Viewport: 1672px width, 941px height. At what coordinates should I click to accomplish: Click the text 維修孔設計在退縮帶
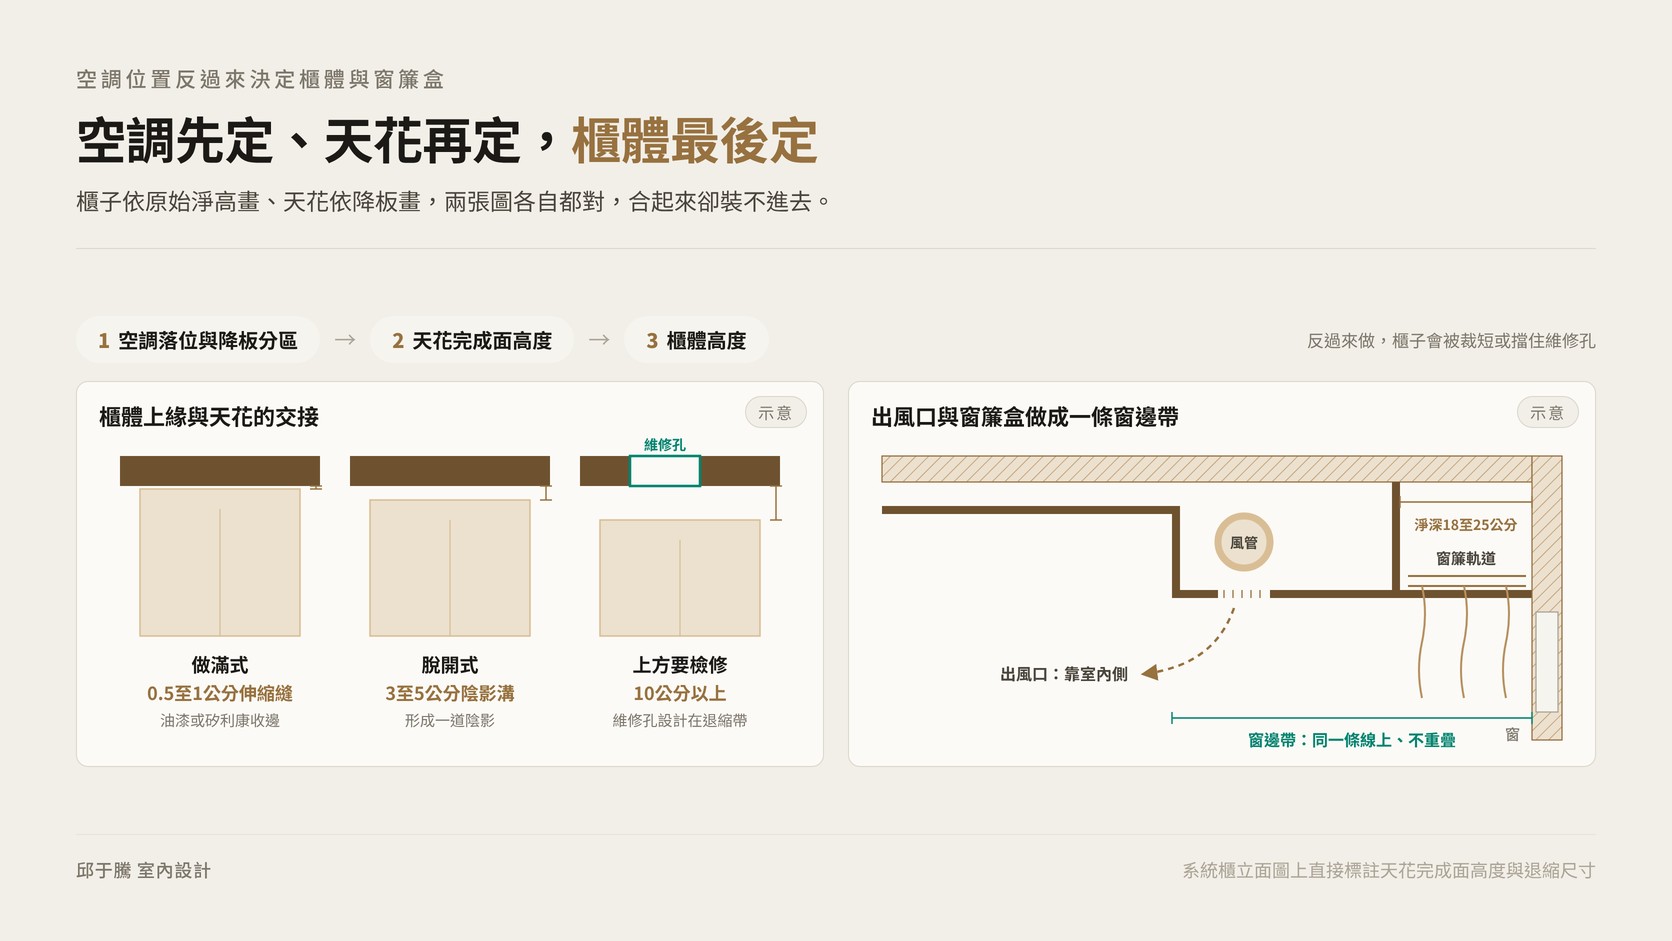click(x=680, y=720)
